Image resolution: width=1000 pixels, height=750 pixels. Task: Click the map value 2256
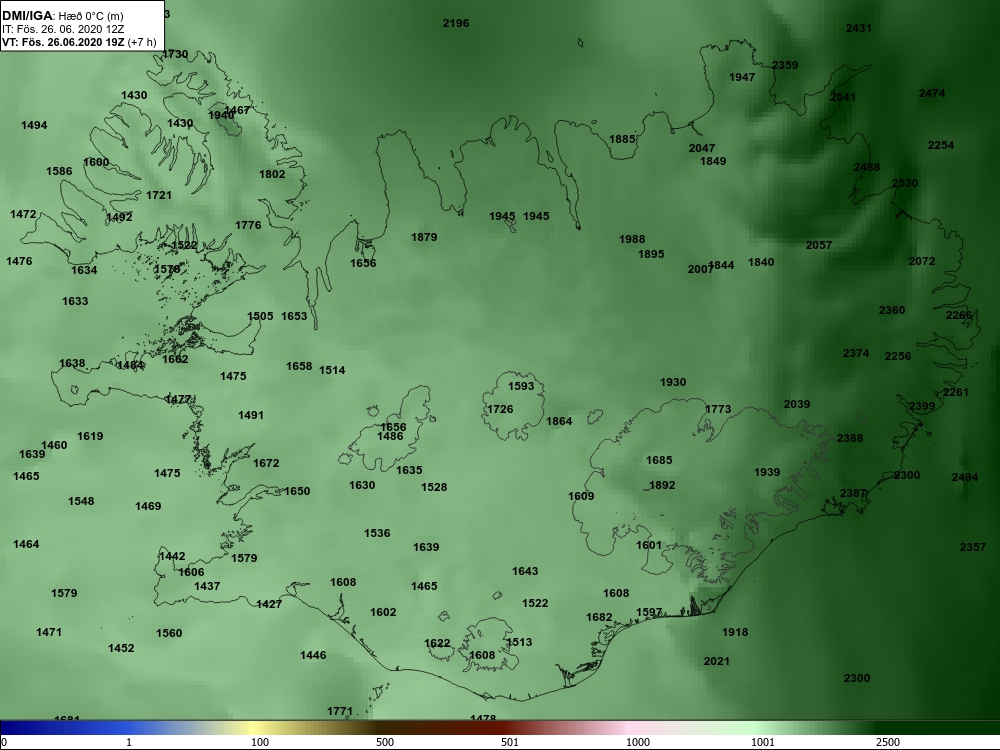pyautogui.click(x=898, y=356)
